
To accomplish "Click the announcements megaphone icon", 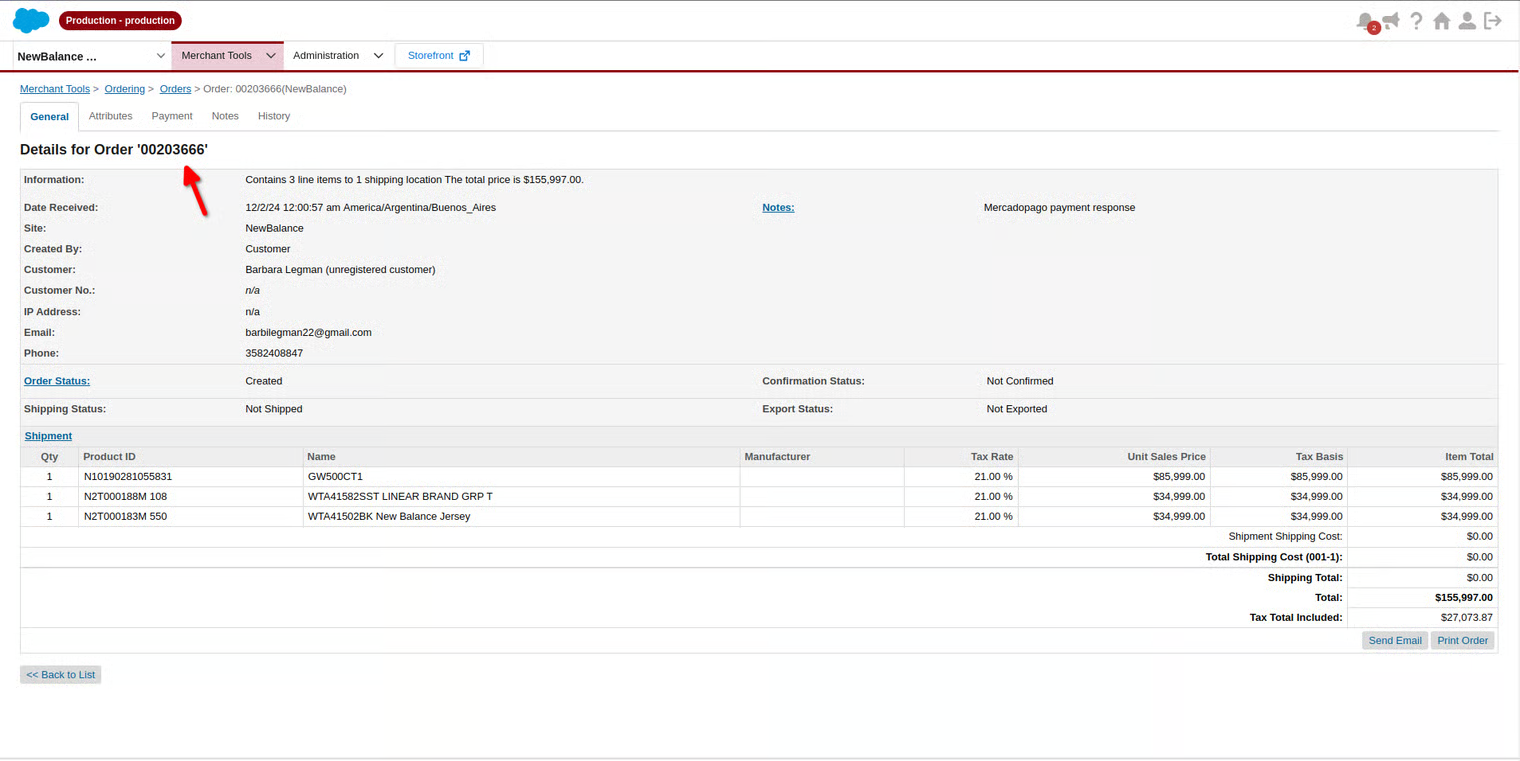I will [1391, 21].
